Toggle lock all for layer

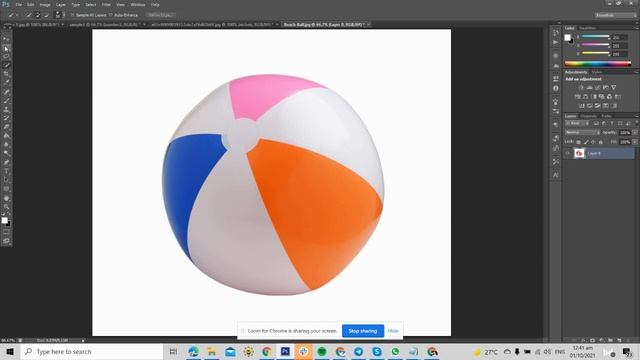600,142
